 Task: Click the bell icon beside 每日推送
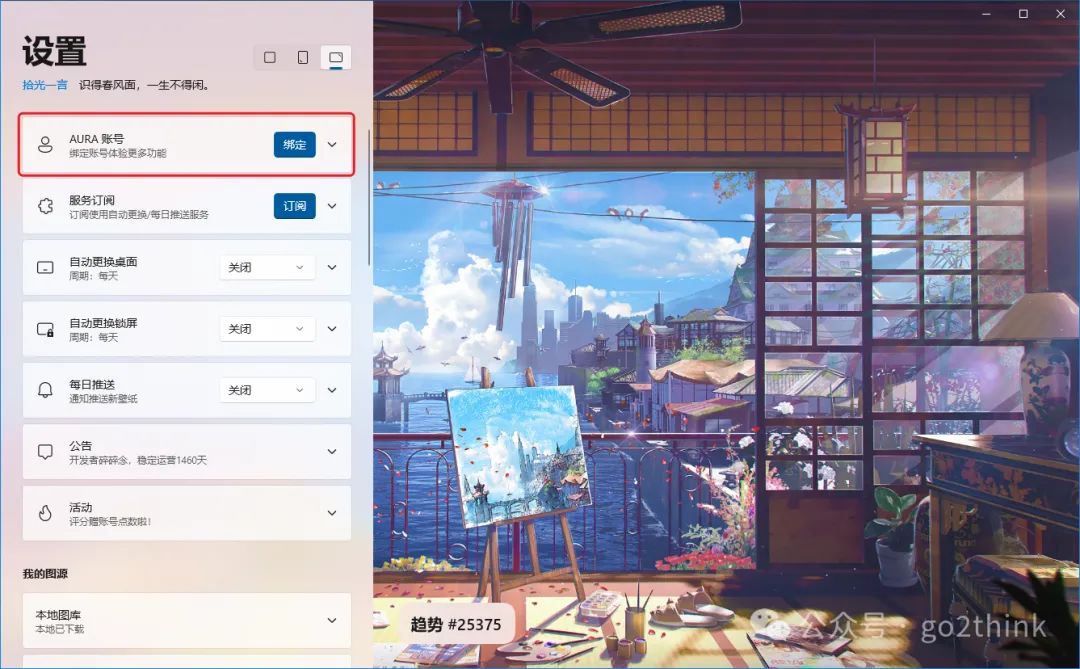pos(45,390)
